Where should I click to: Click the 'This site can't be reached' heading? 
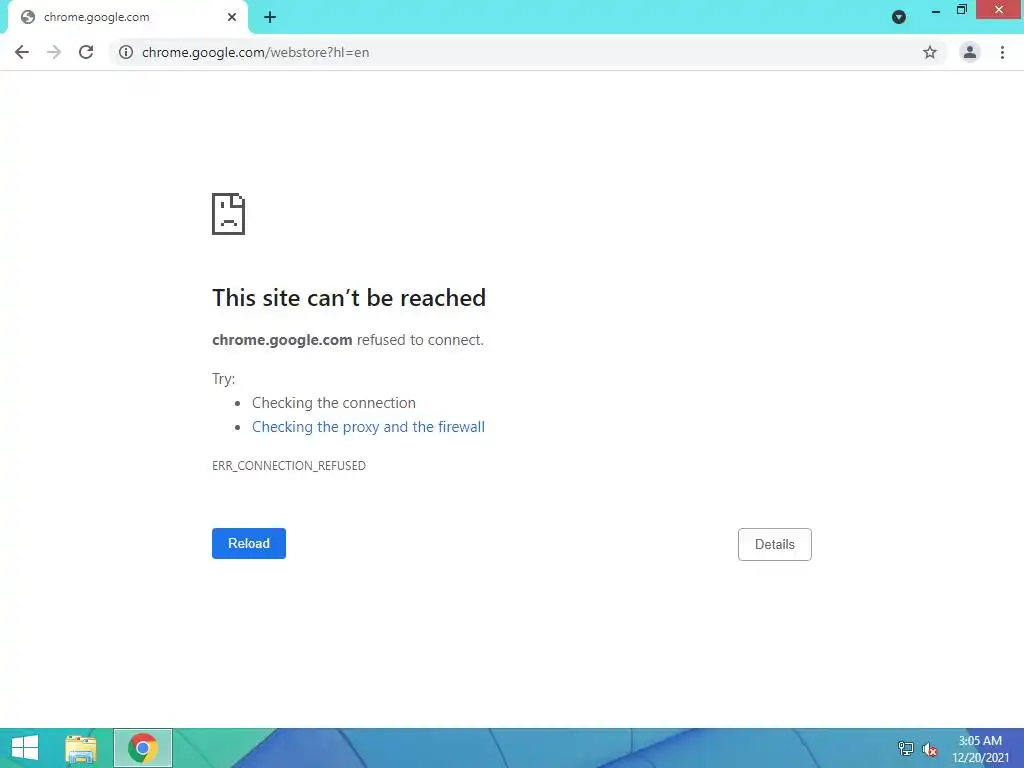tap(349, 298)
